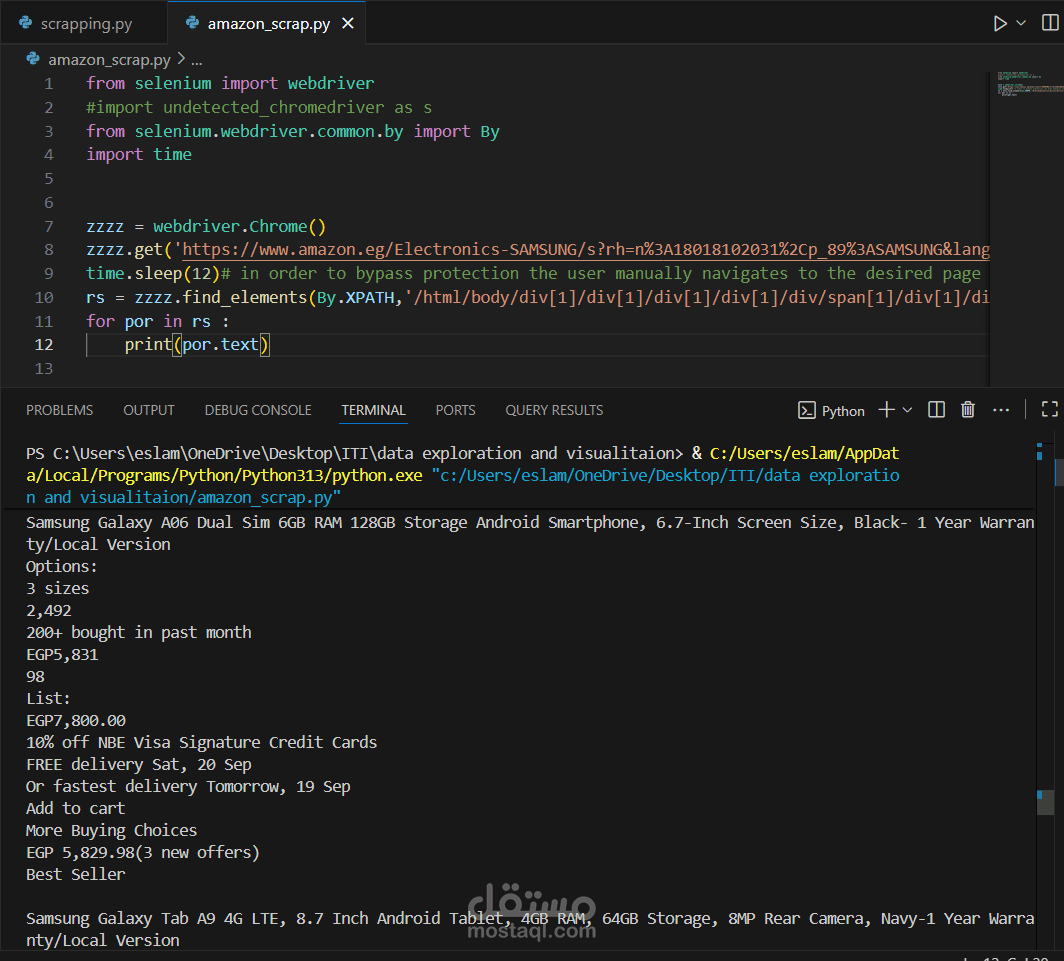Open the terminal more actions menu
This screenshot has height=961, width=1064.
coord(1000,410)
